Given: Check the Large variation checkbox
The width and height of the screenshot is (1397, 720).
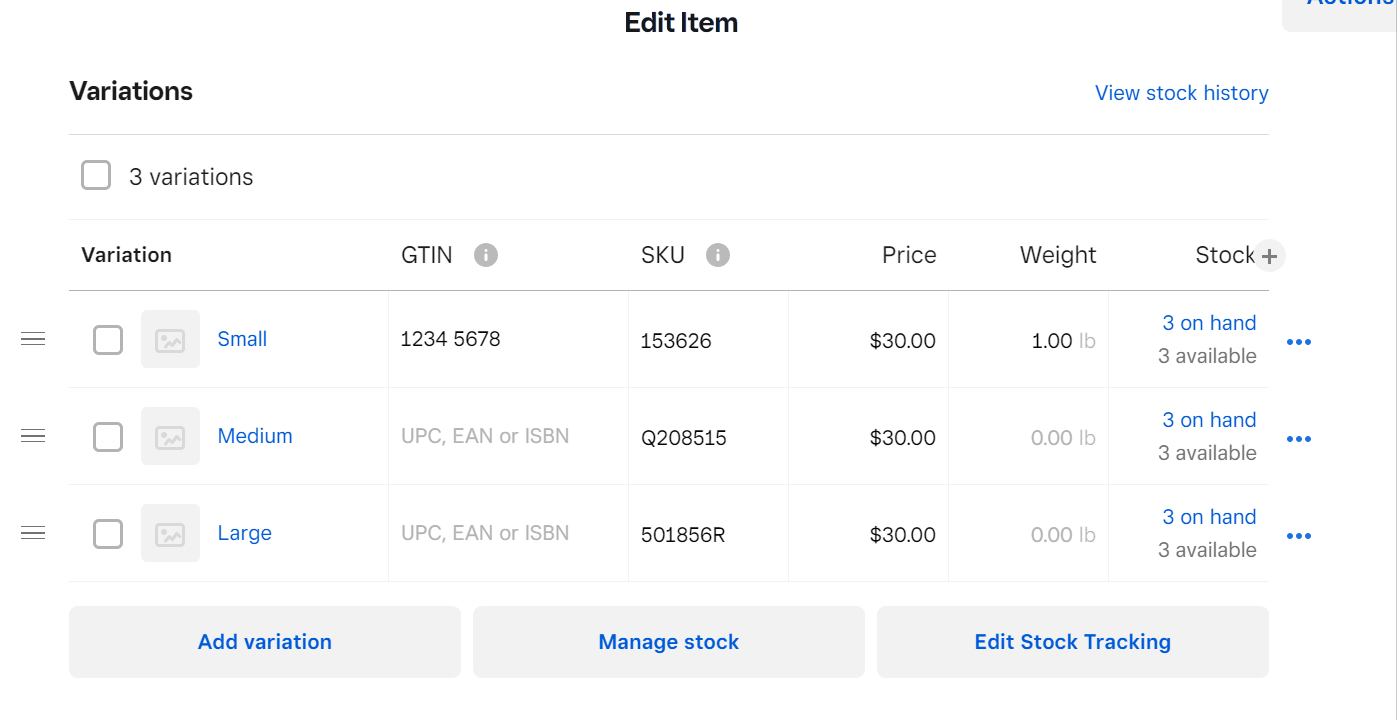Looking at the screenshot, I should click(108, 534).
